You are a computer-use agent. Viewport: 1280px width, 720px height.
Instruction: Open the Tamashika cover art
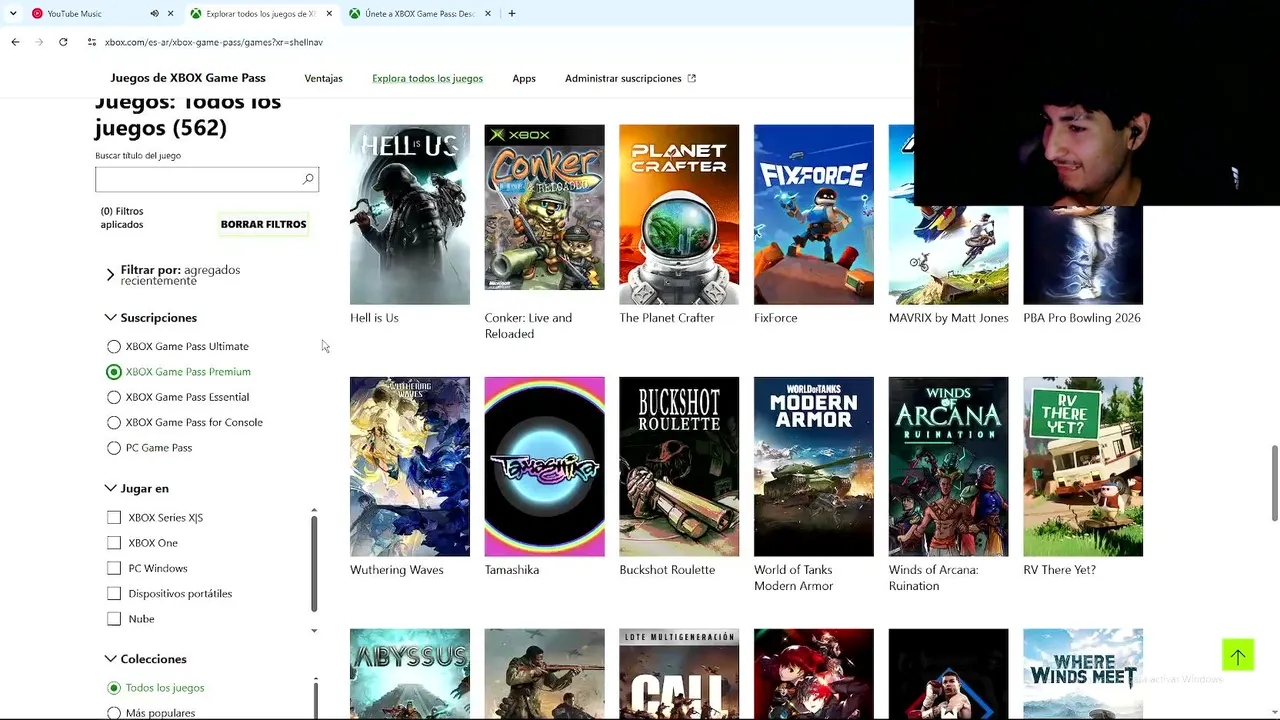[x=545, y=467]
